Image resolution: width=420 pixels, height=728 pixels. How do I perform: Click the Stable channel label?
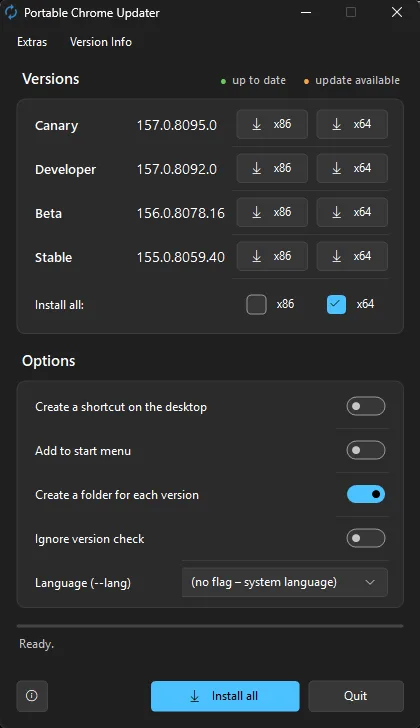(x=53, y=257)
